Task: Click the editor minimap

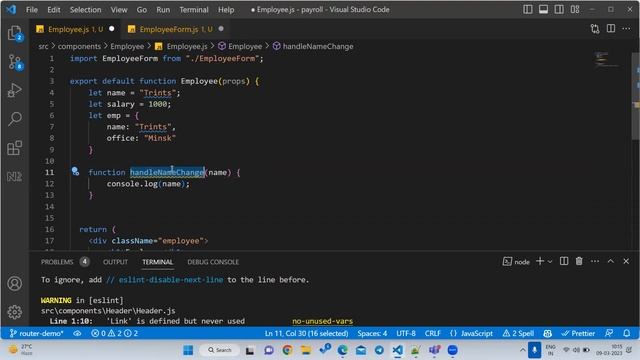Action: pyautogui.click(x=607, y=59)
